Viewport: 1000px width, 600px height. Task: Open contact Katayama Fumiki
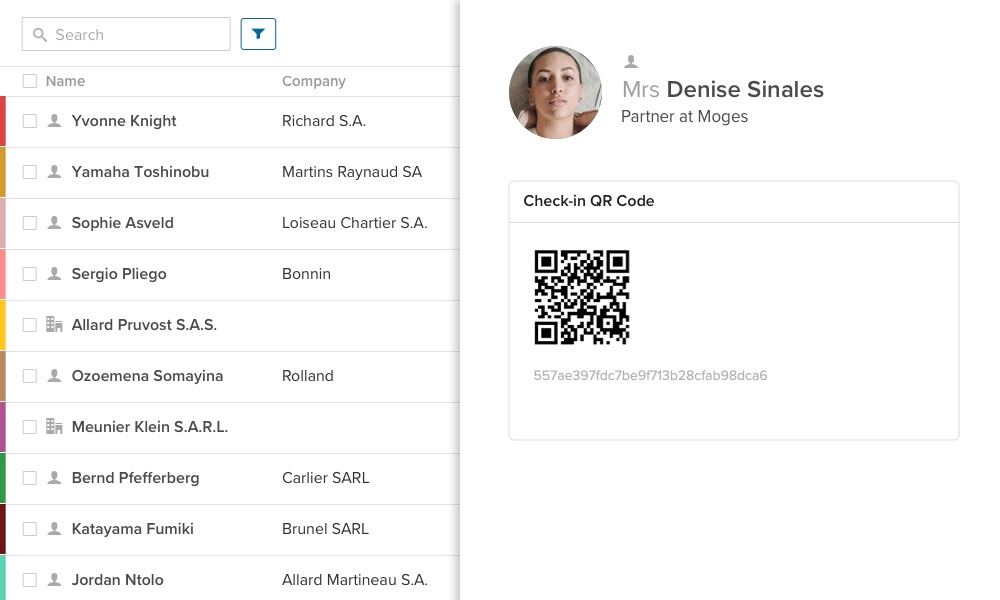133,529
